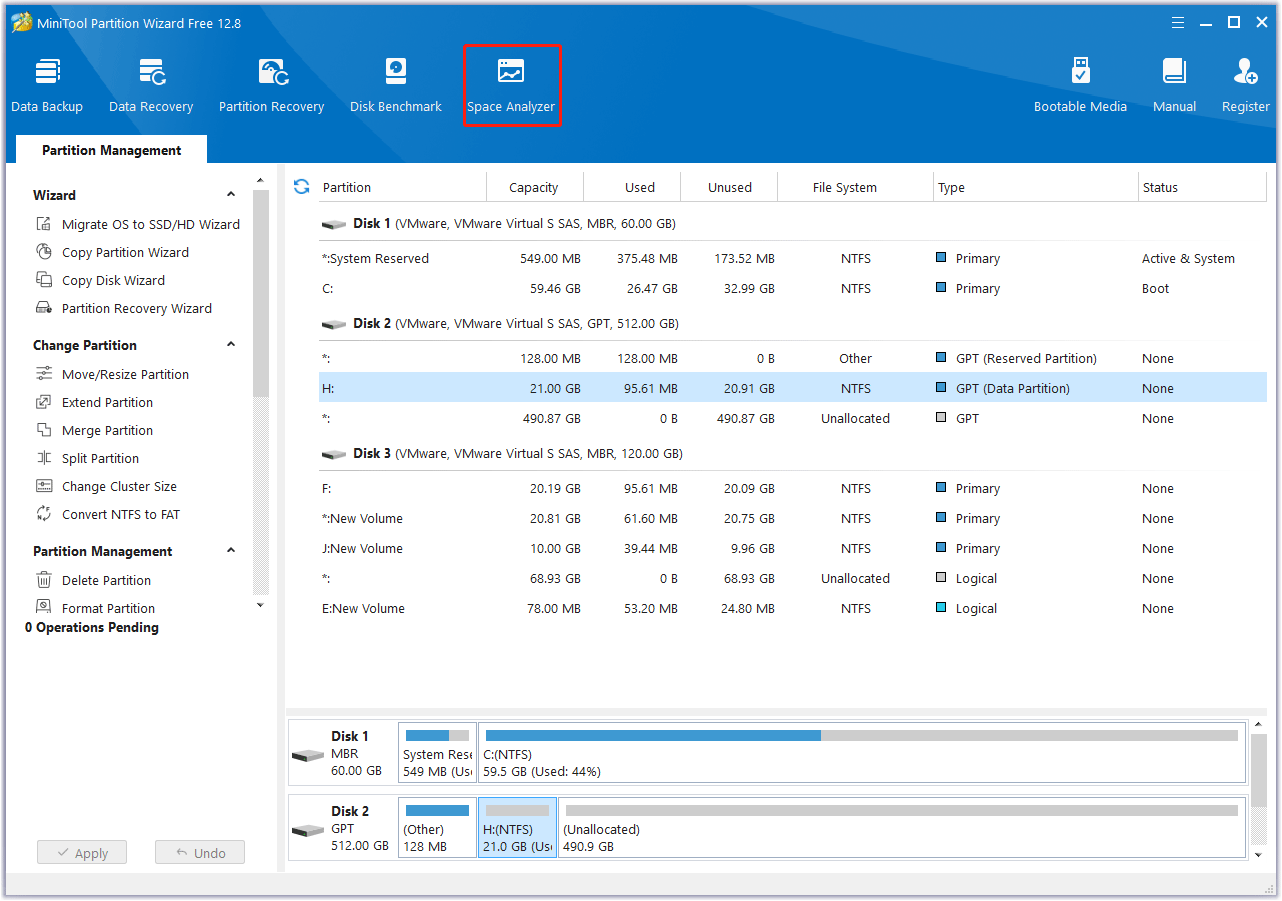
Task: Select the Disk 3 header row
Action: (793, 453)
